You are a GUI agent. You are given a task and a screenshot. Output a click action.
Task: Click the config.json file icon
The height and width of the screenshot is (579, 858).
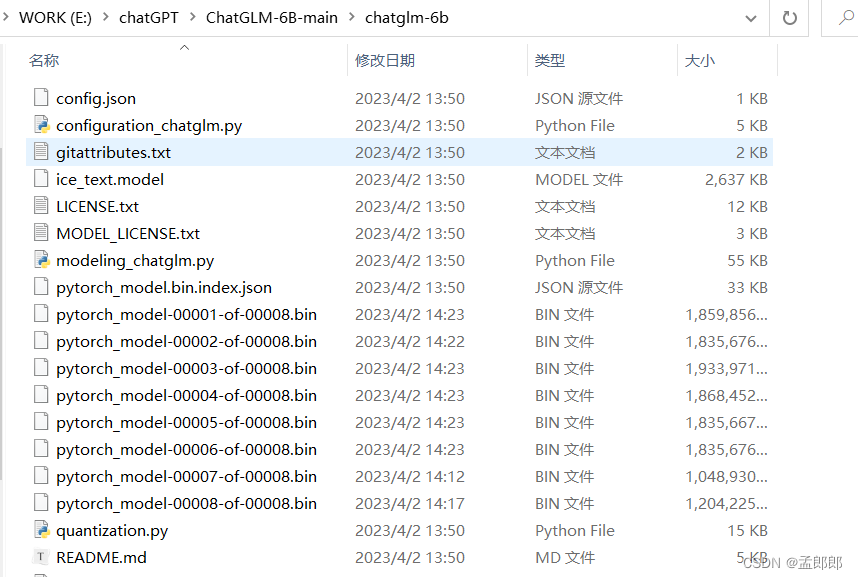[x=41, y=97]
